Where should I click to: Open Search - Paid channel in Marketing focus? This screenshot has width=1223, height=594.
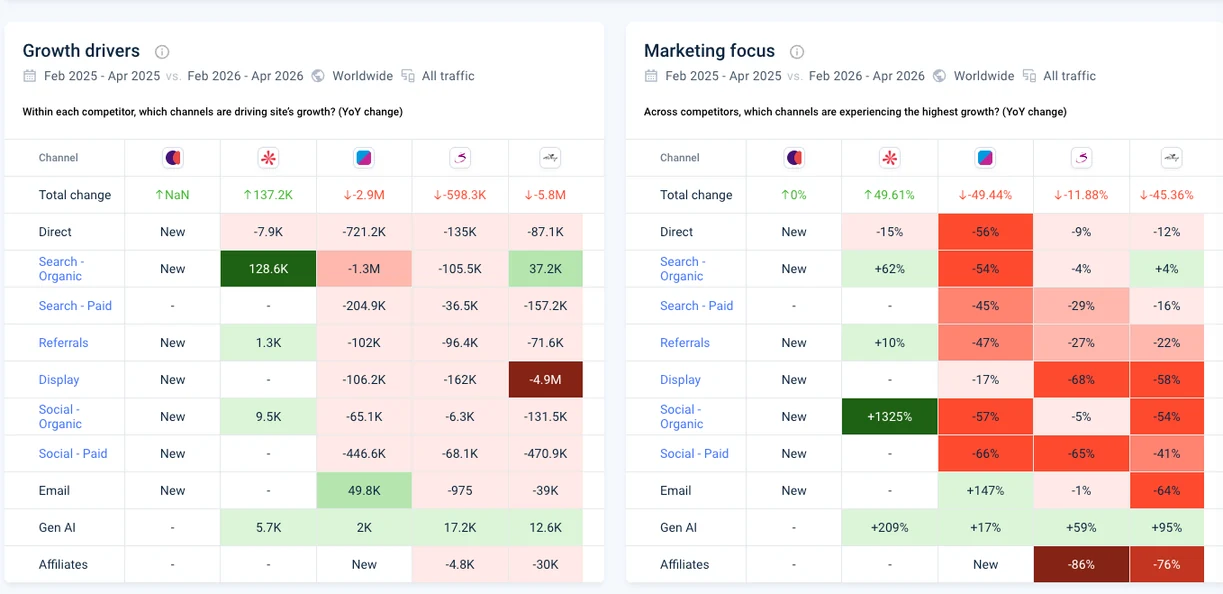tap(697, 306)
